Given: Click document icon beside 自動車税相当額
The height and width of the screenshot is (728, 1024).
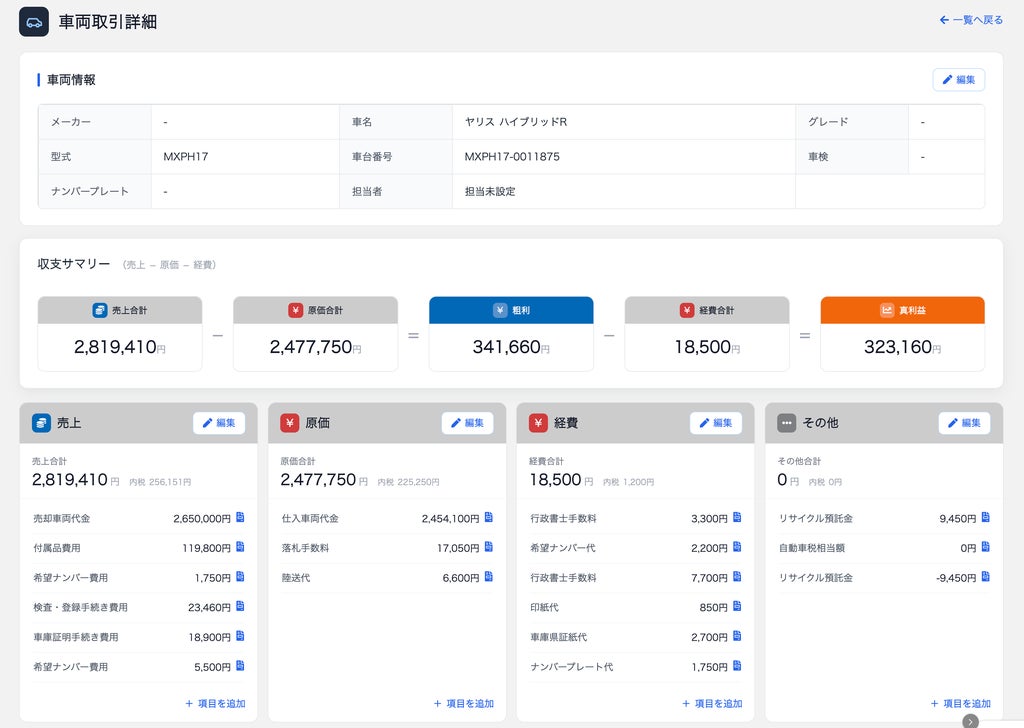Looking at the screenshot, I should pos(985,546).
